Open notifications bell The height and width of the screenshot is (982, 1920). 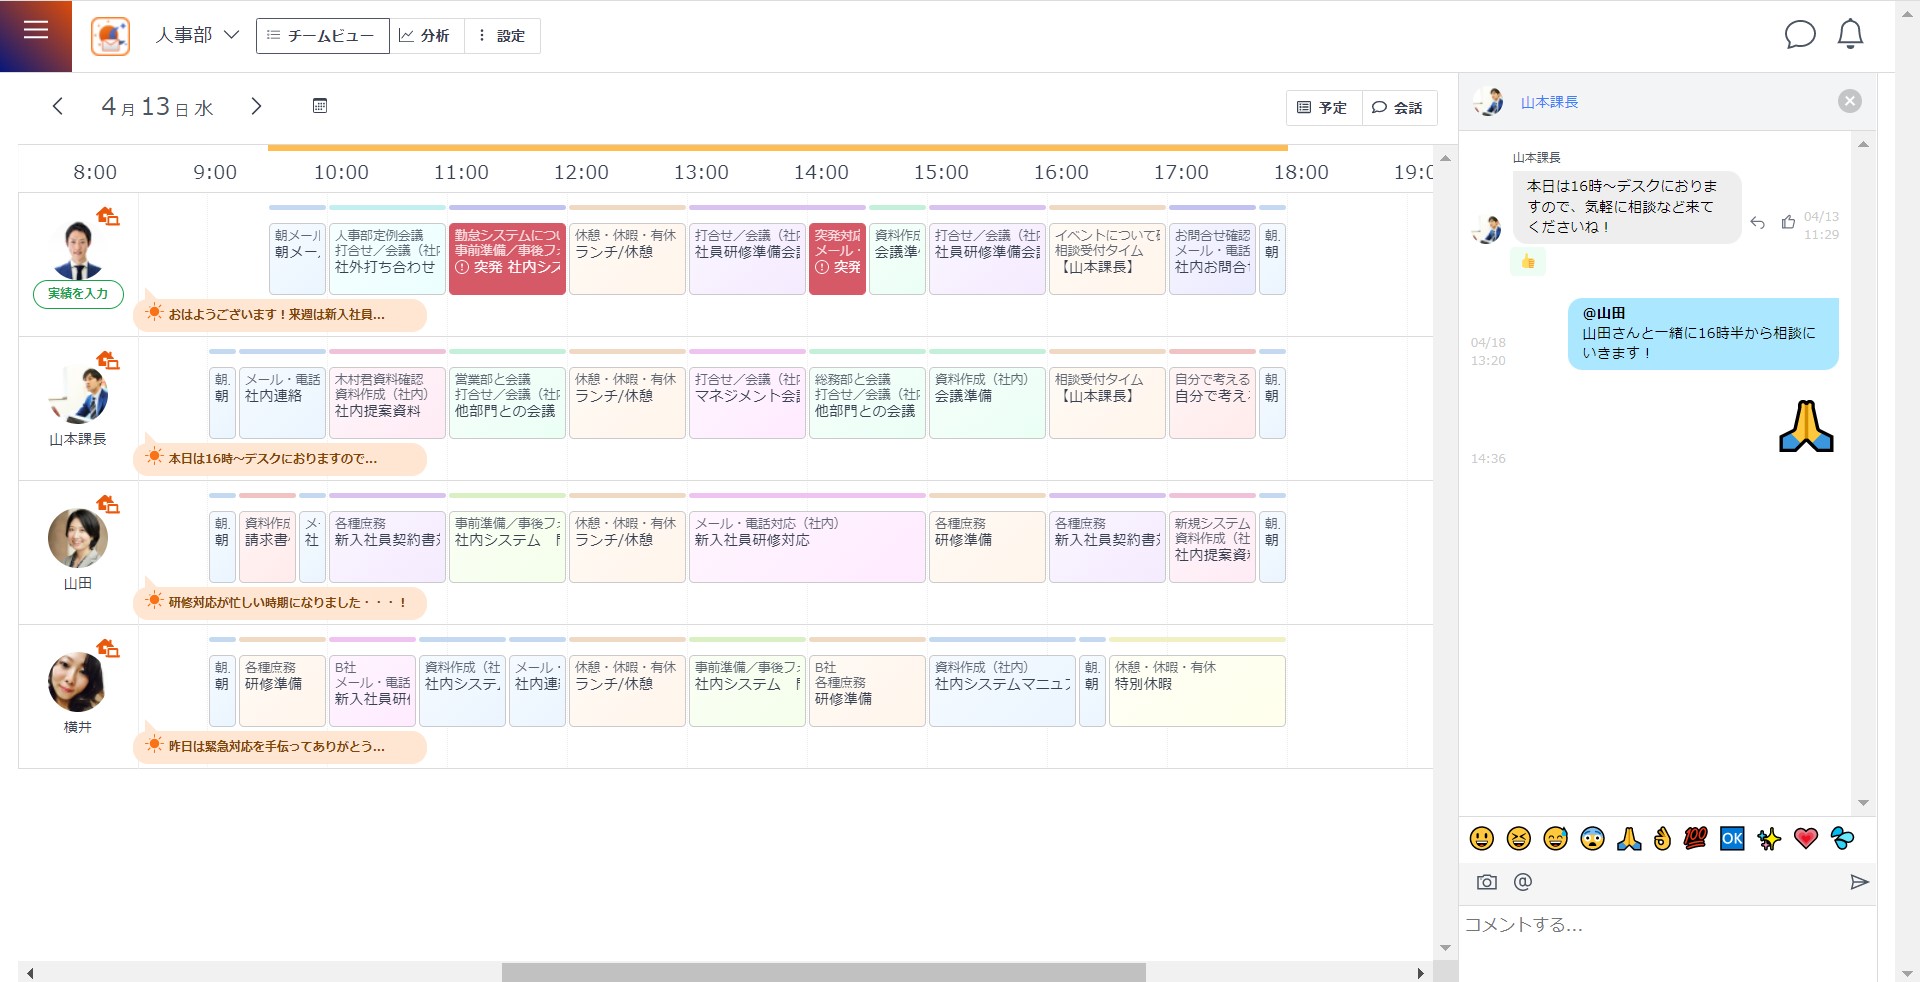[x=1851, y=35]
